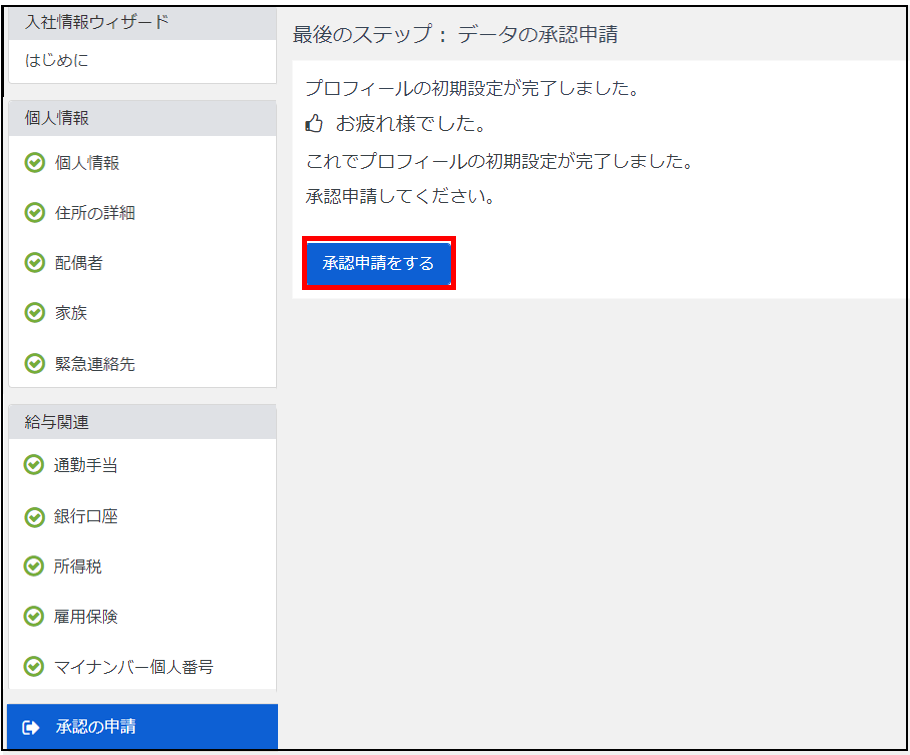Image resolution: width=910 pixels, height=755 pixels.
Task: Click the 最後のステップ：データの承認申請 heading
Action: pos(455,35)
